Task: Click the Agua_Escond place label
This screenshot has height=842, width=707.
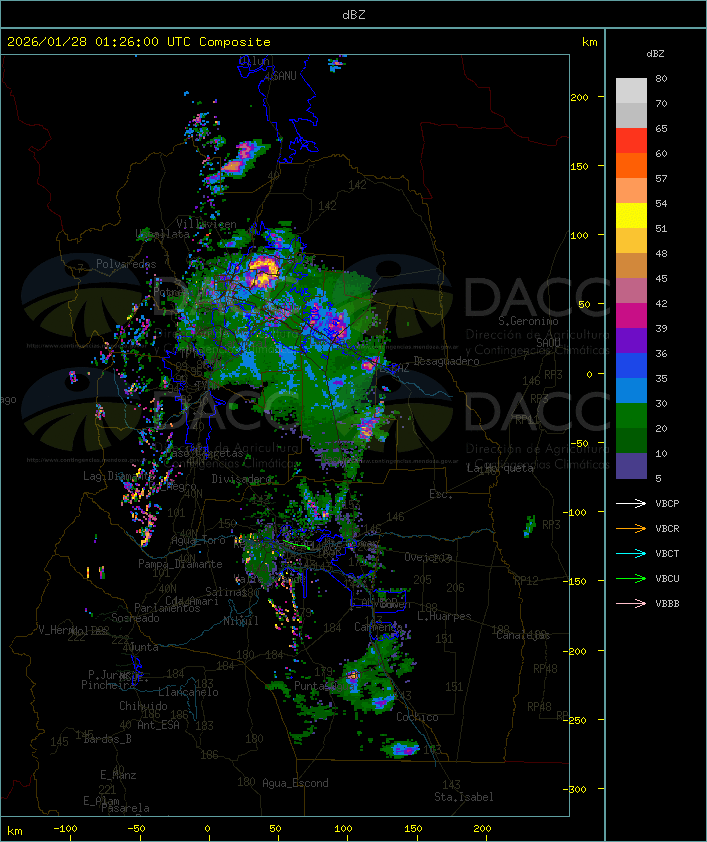Action: click(x=295, y=783)
